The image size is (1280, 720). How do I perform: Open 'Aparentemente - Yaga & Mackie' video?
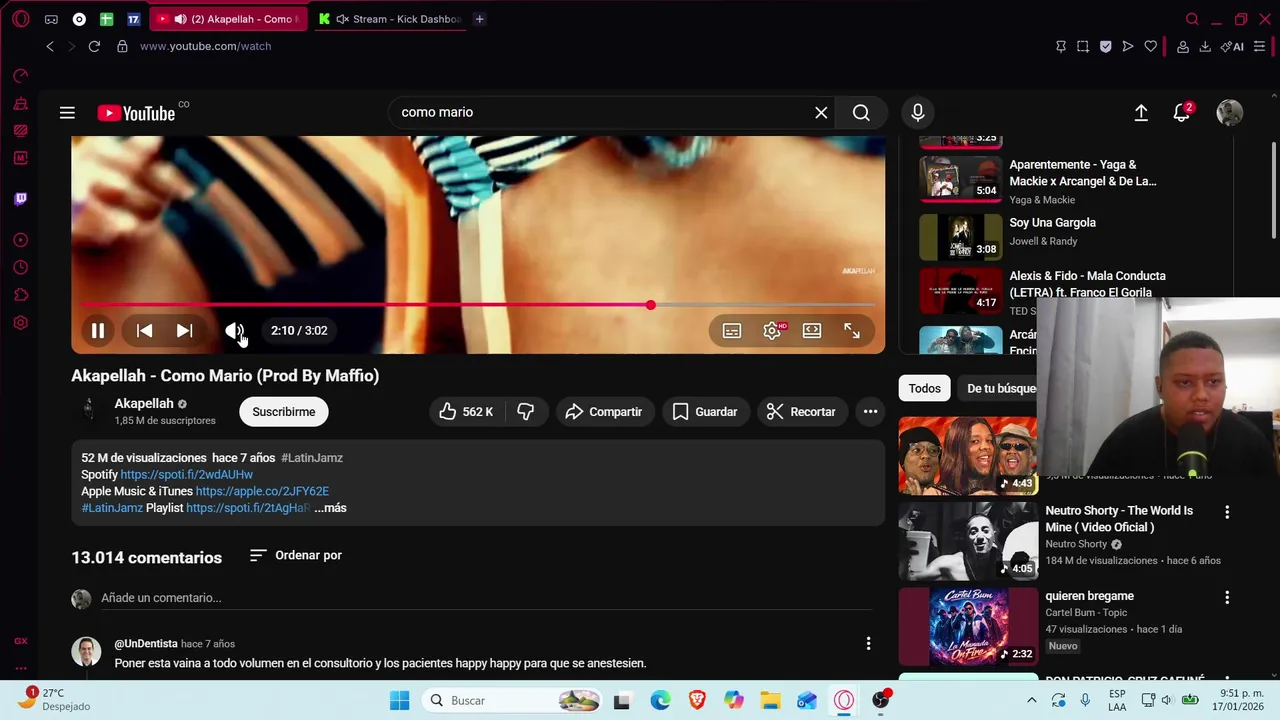coord(1082,173)
